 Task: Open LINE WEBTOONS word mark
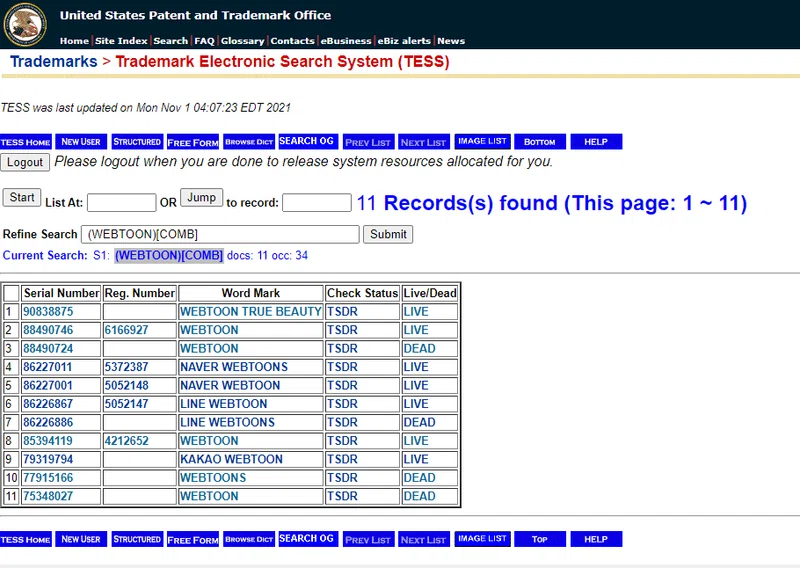(x=227, y=422)
